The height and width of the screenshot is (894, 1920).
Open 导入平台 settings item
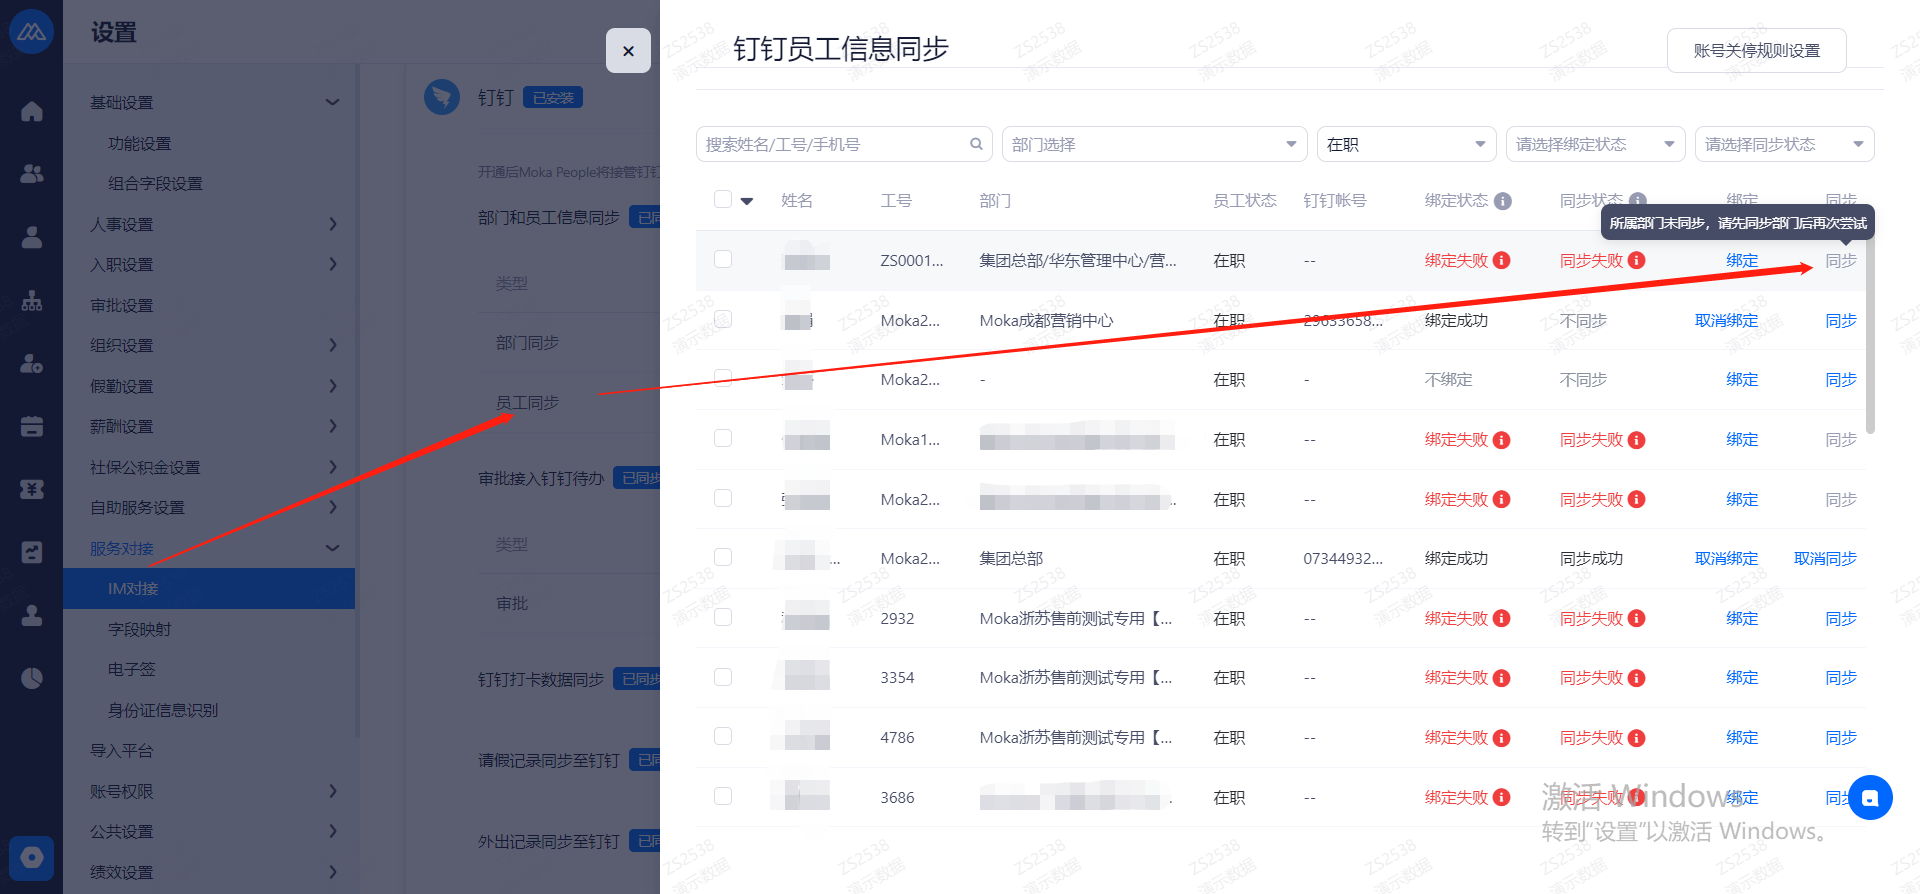click(122, 750)
